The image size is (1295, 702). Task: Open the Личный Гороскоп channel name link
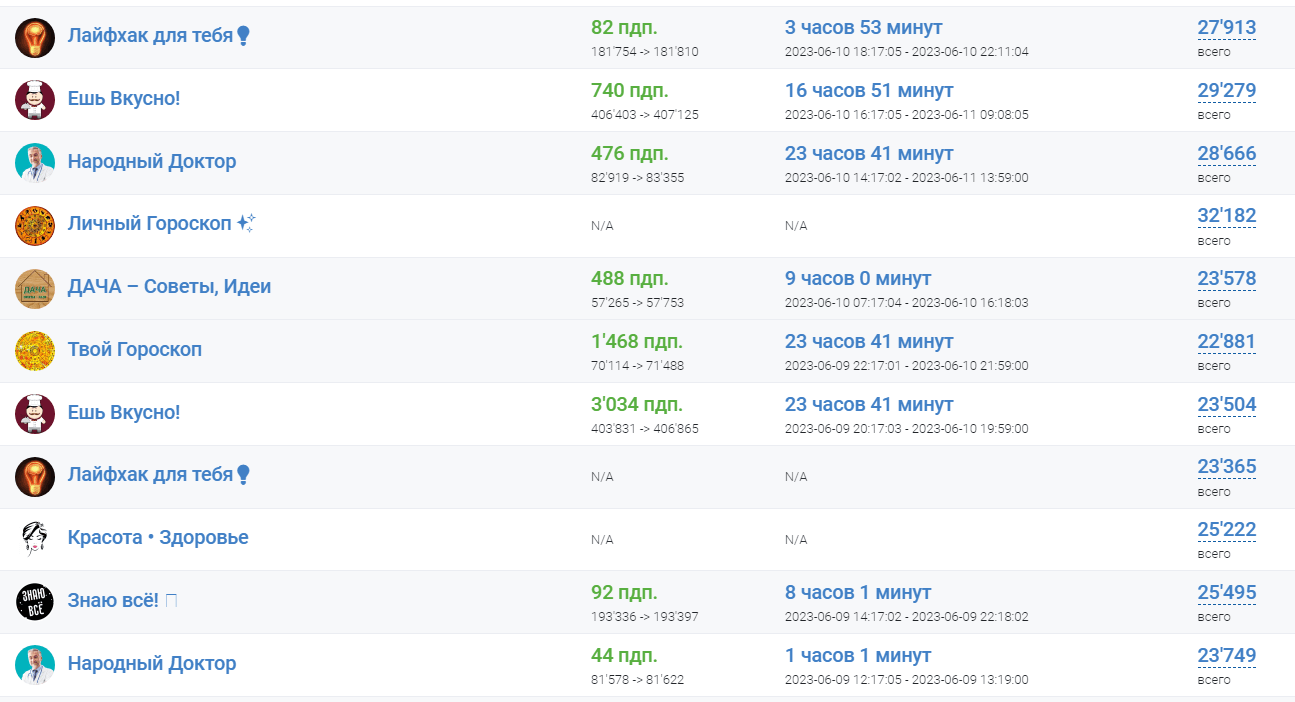[x=149, y=223]
